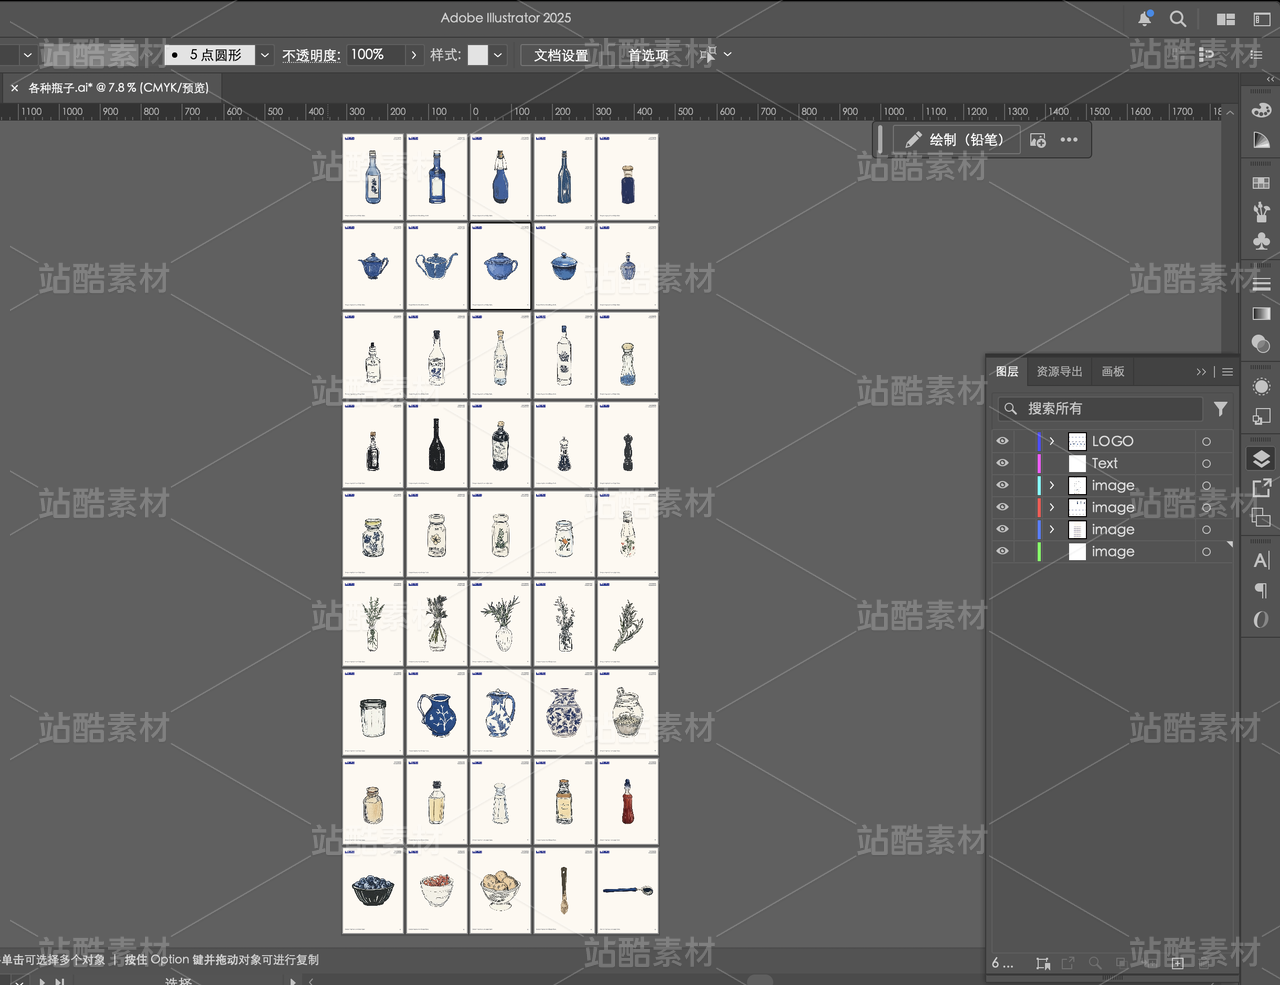The width and height of the screenshot is (1280, 985).
Task: Open the Swatches panel icon
Action: (1261, 183)
